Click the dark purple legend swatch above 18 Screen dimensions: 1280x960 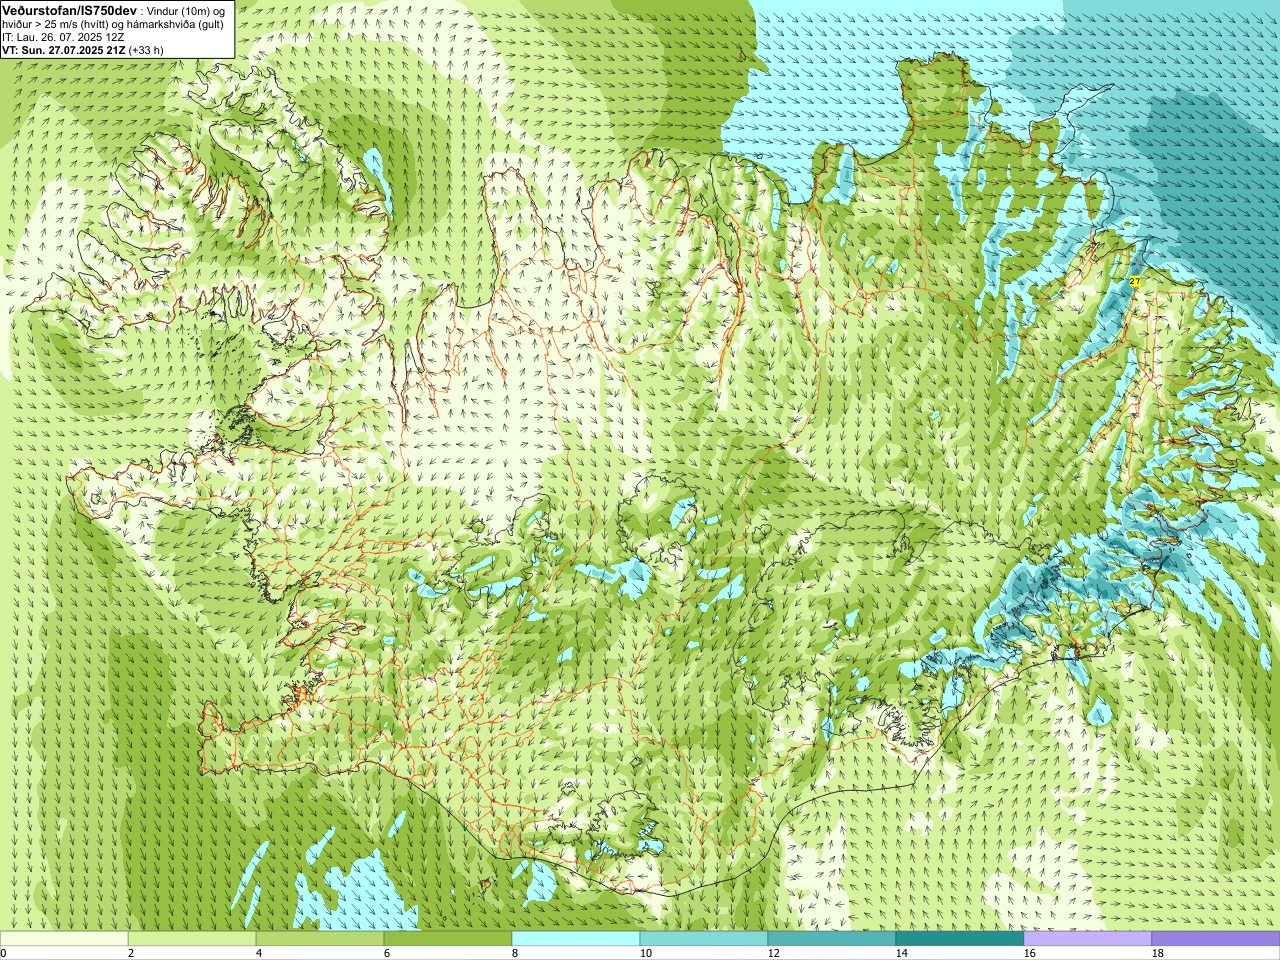[x=1216, y=939]
